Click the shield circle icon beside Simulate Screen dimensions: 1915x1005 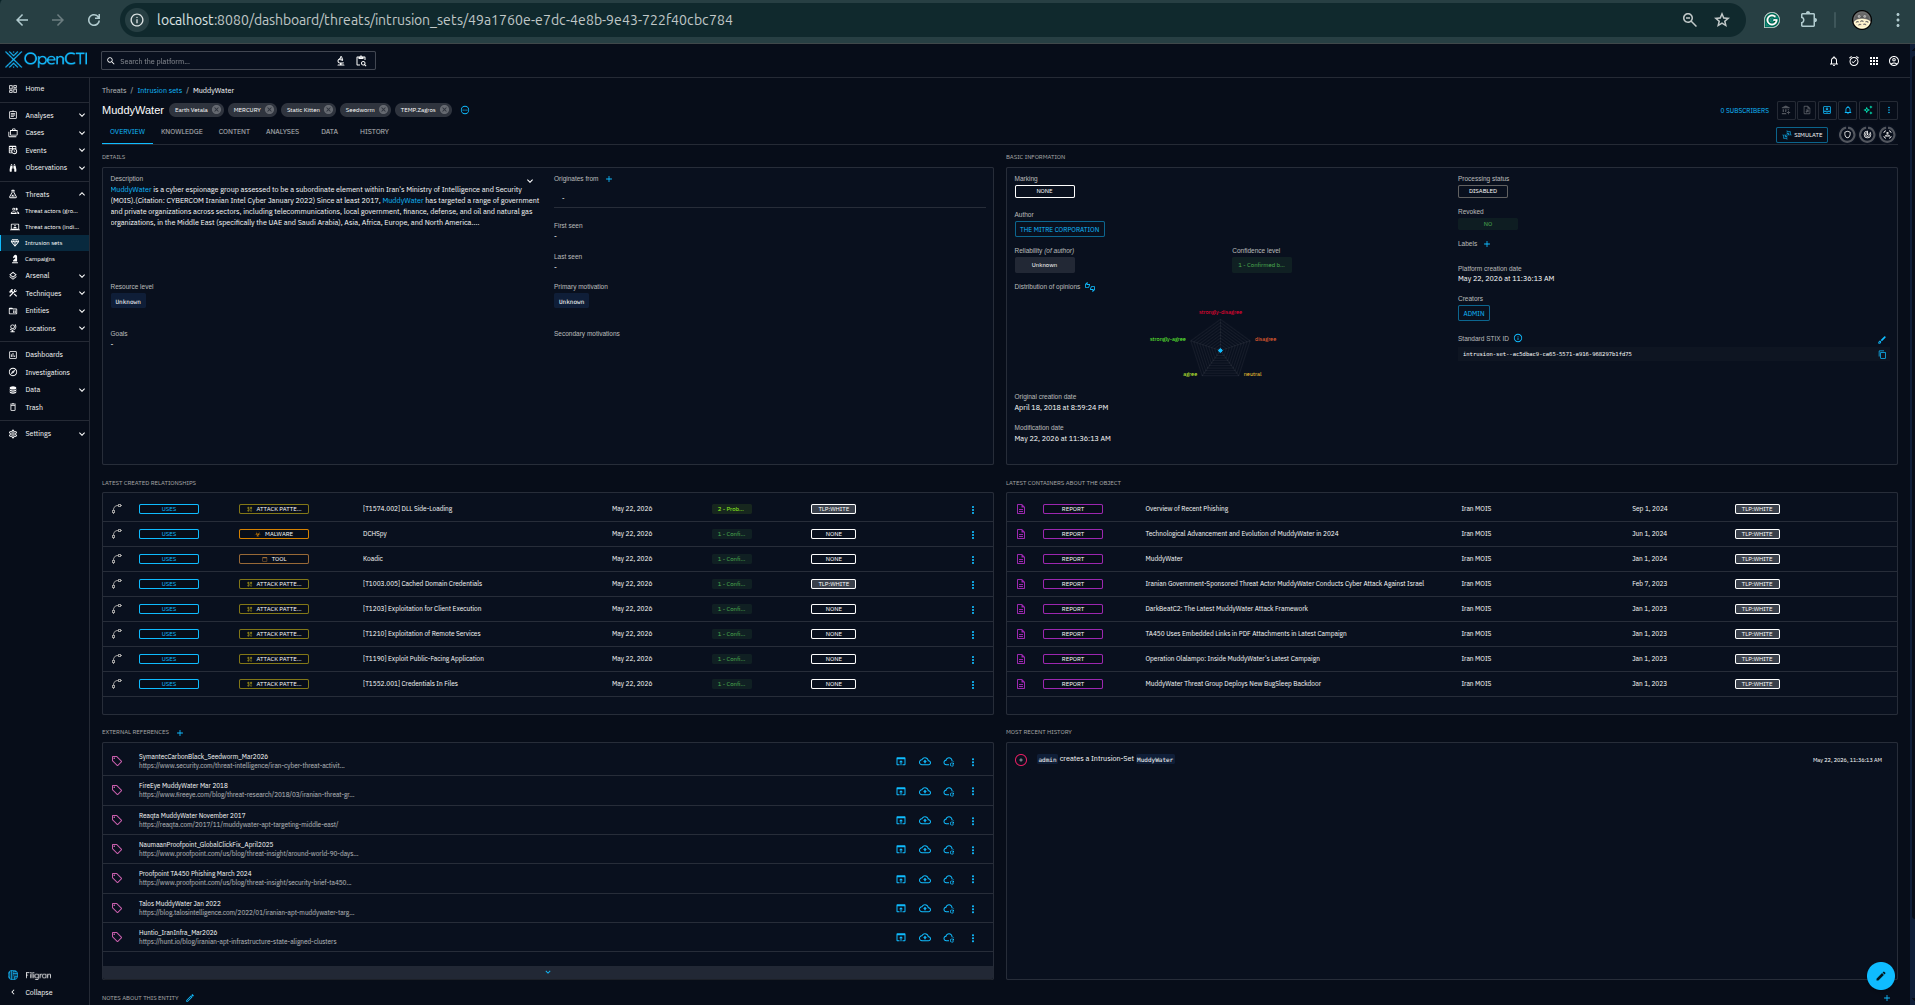coord(1847,135)
